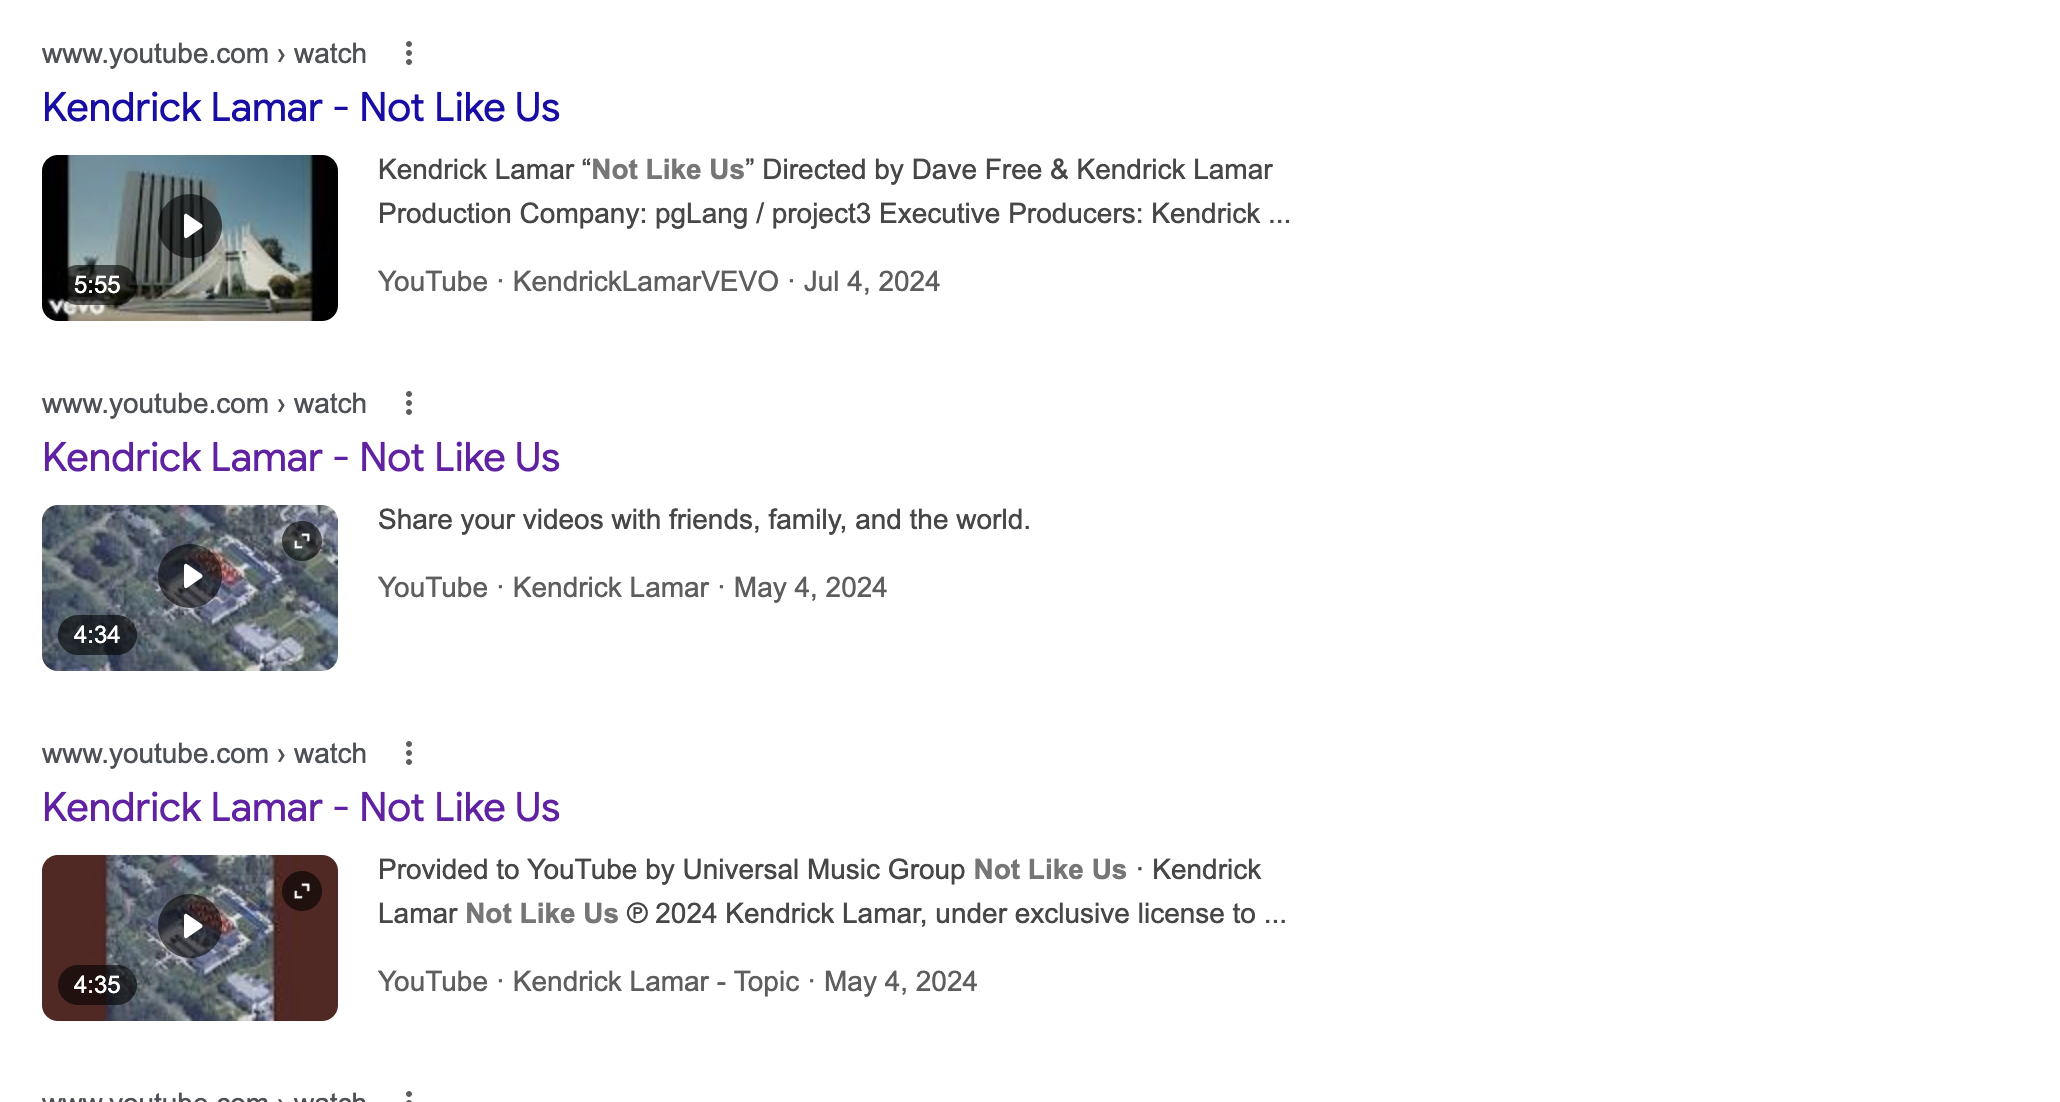
Task: Click the KendrickLamarVEVO channel name
Action: 645,282
